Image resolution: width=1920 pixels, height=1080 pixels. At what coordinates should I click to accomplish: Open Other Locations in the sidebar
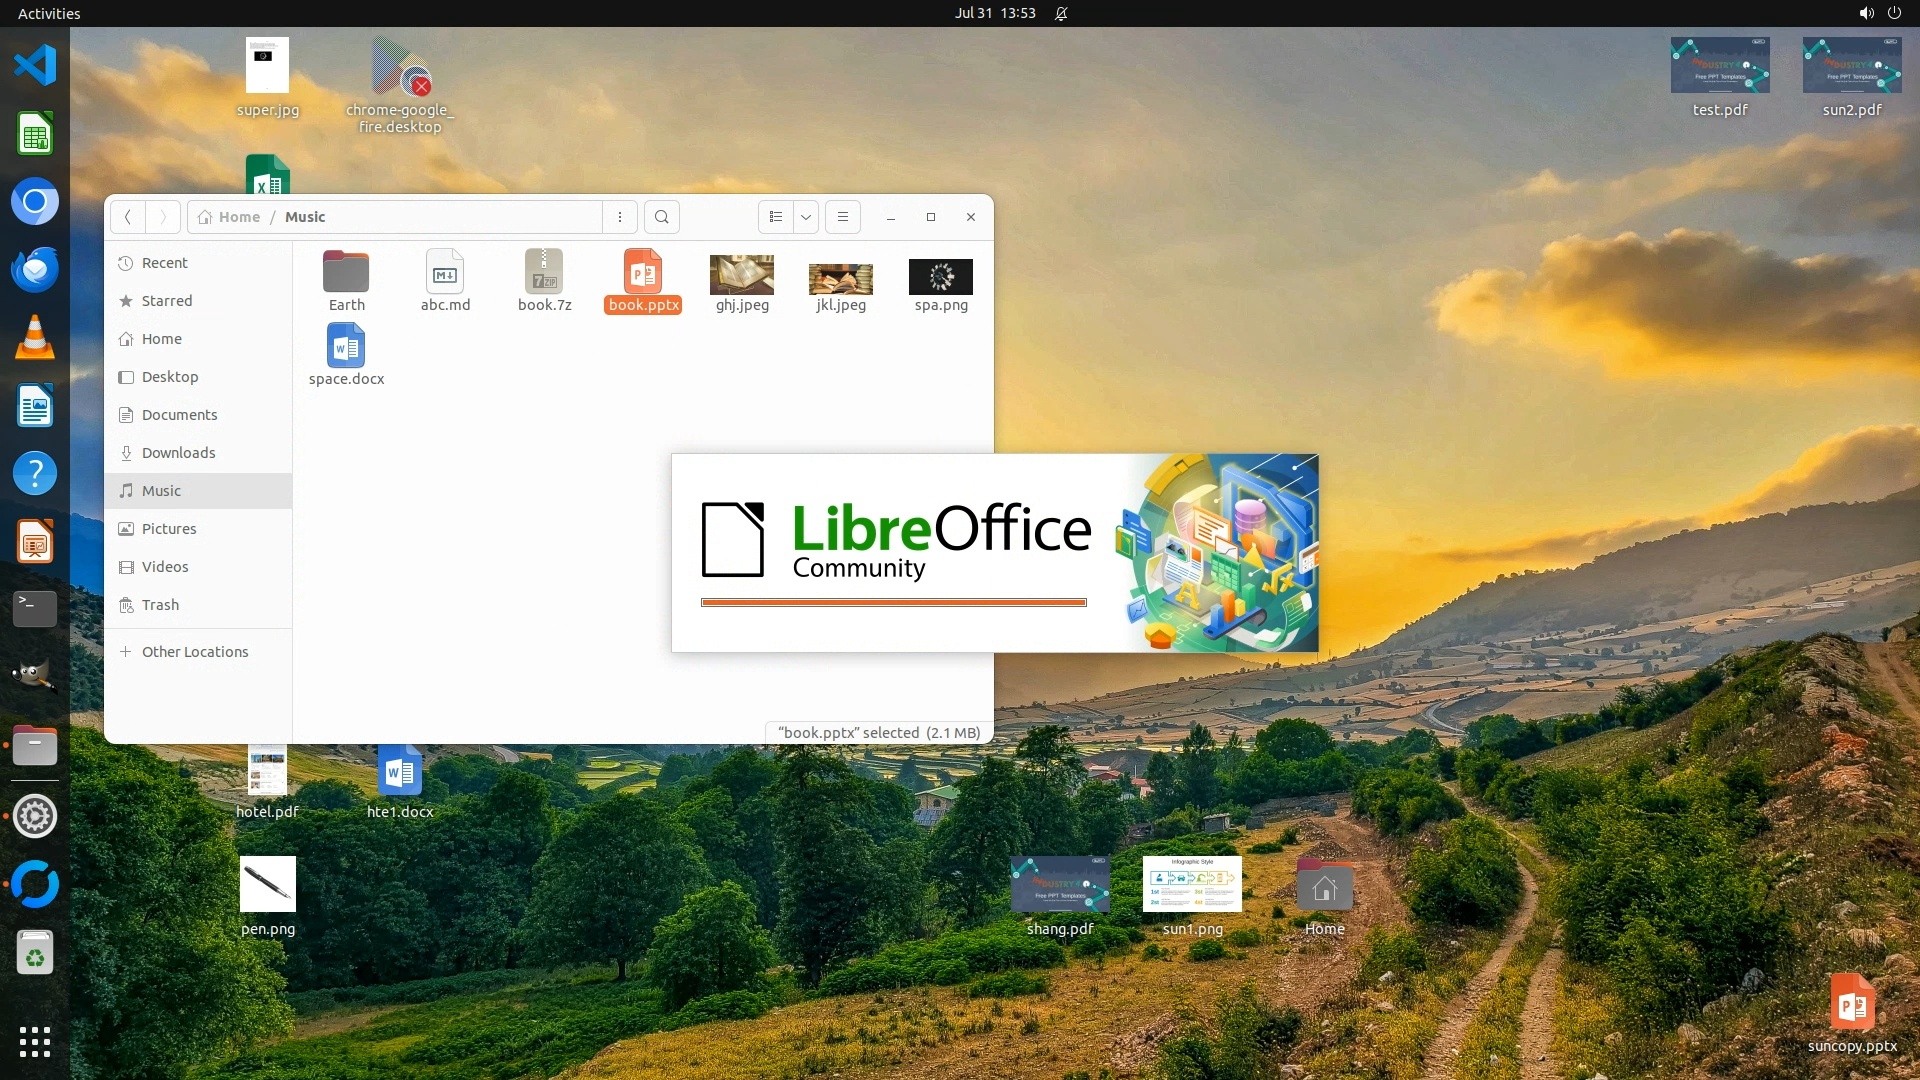coord(194,652)
